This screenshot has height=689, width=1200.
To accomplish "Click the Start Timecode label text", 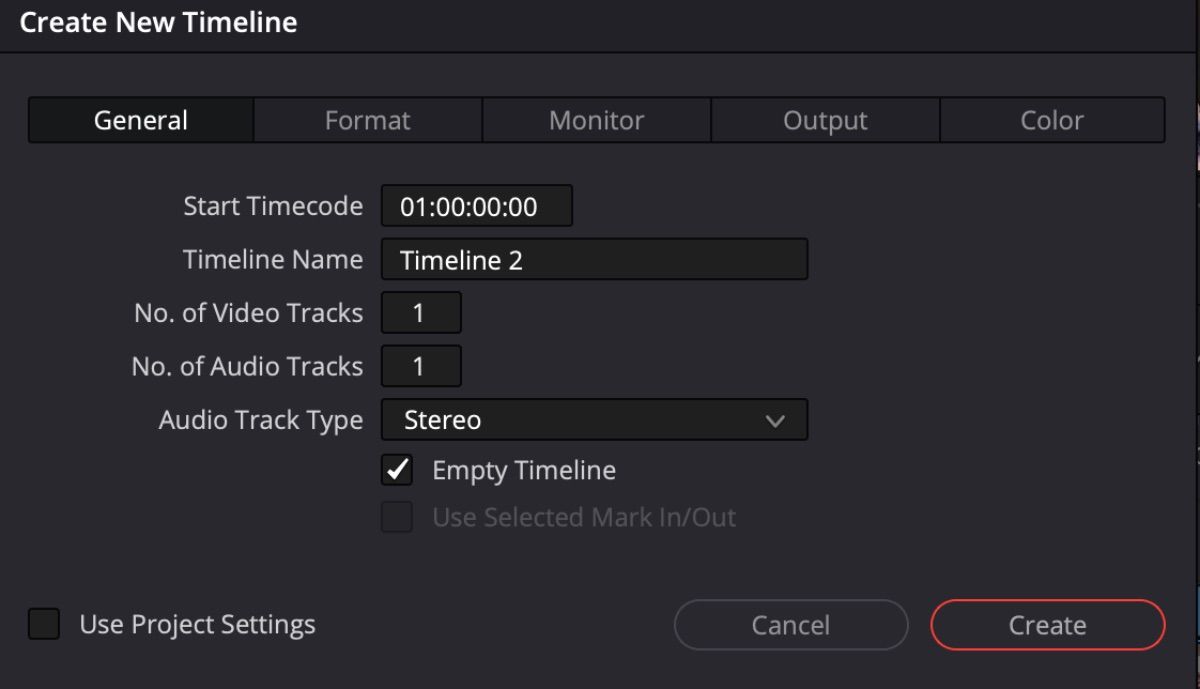I will click(x=272, y=206).
